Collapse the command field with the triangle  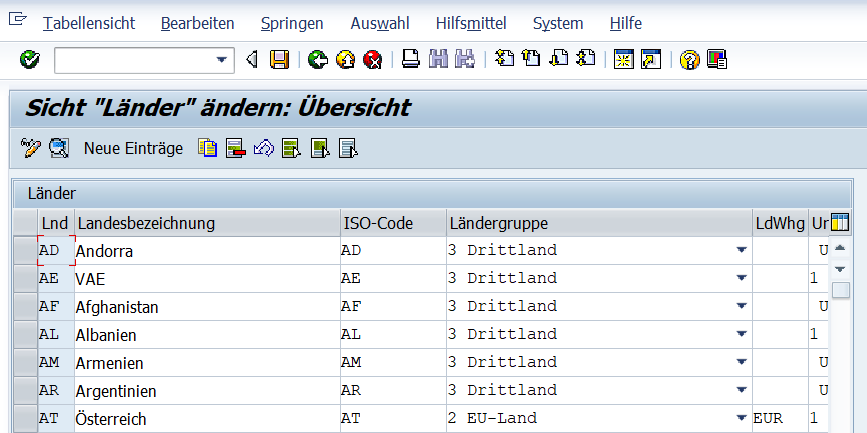252,59
